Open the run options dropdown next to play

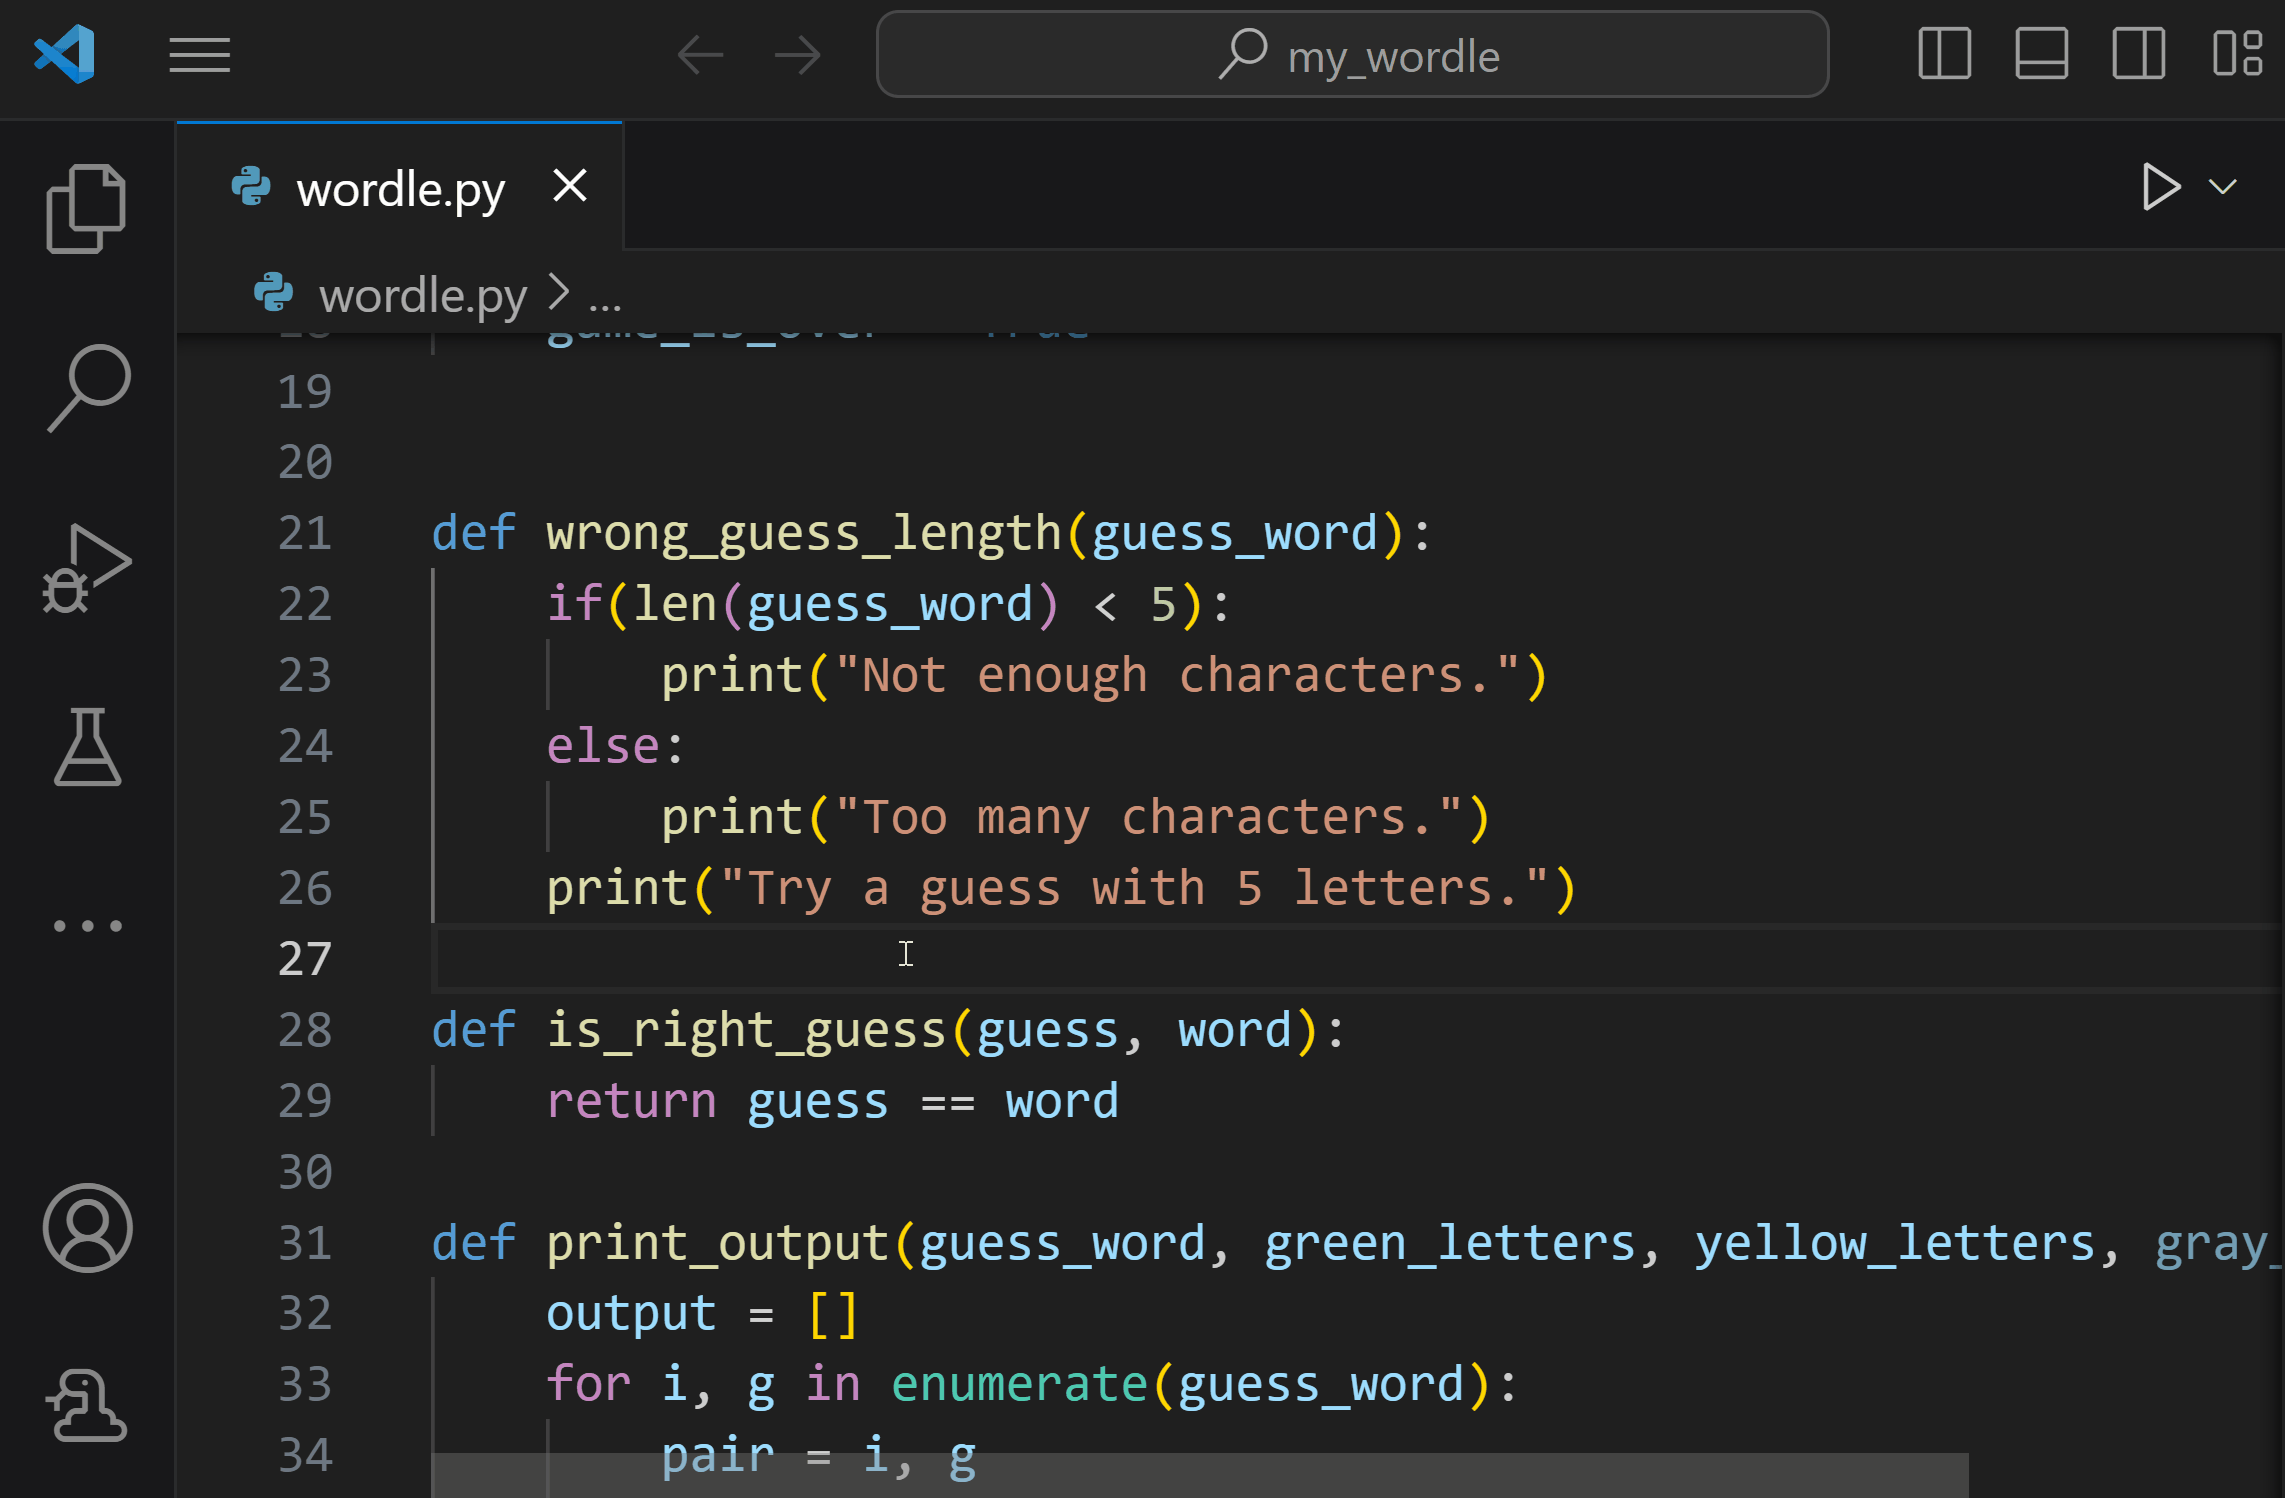[x=2222, y=186]
